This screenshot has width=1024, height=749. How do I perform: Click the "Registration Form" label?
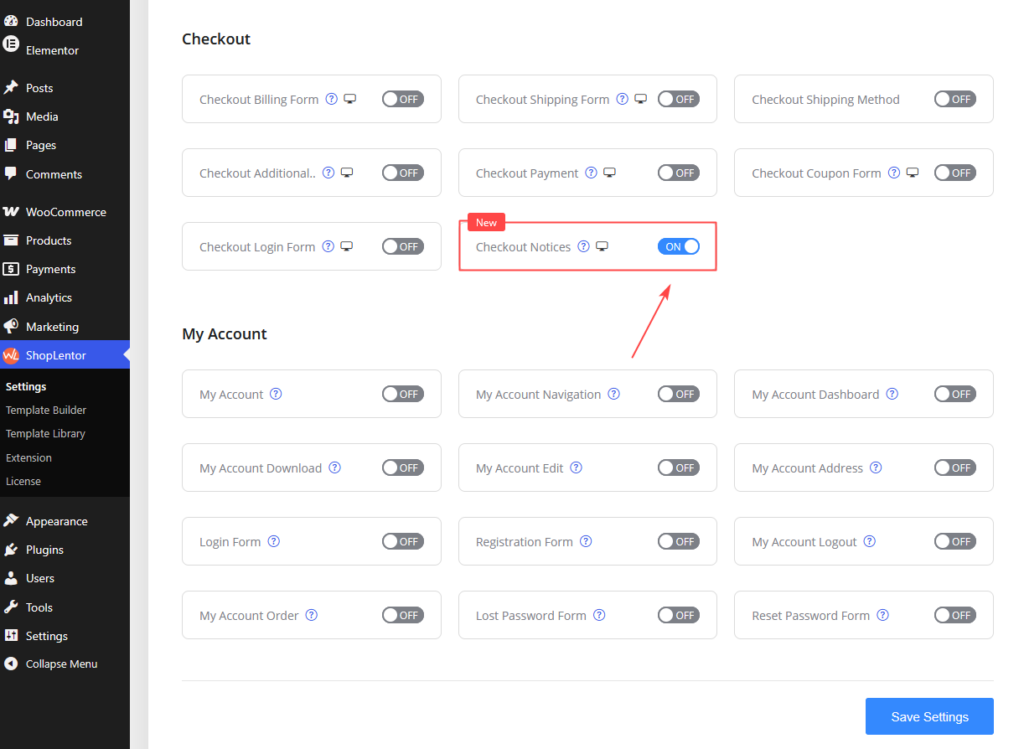pos(524,542)
